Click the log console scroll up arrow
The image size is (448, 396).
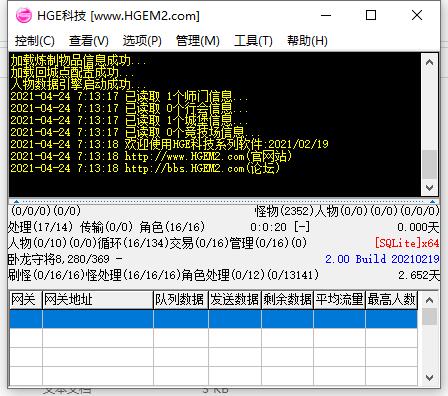pos(429,62)
